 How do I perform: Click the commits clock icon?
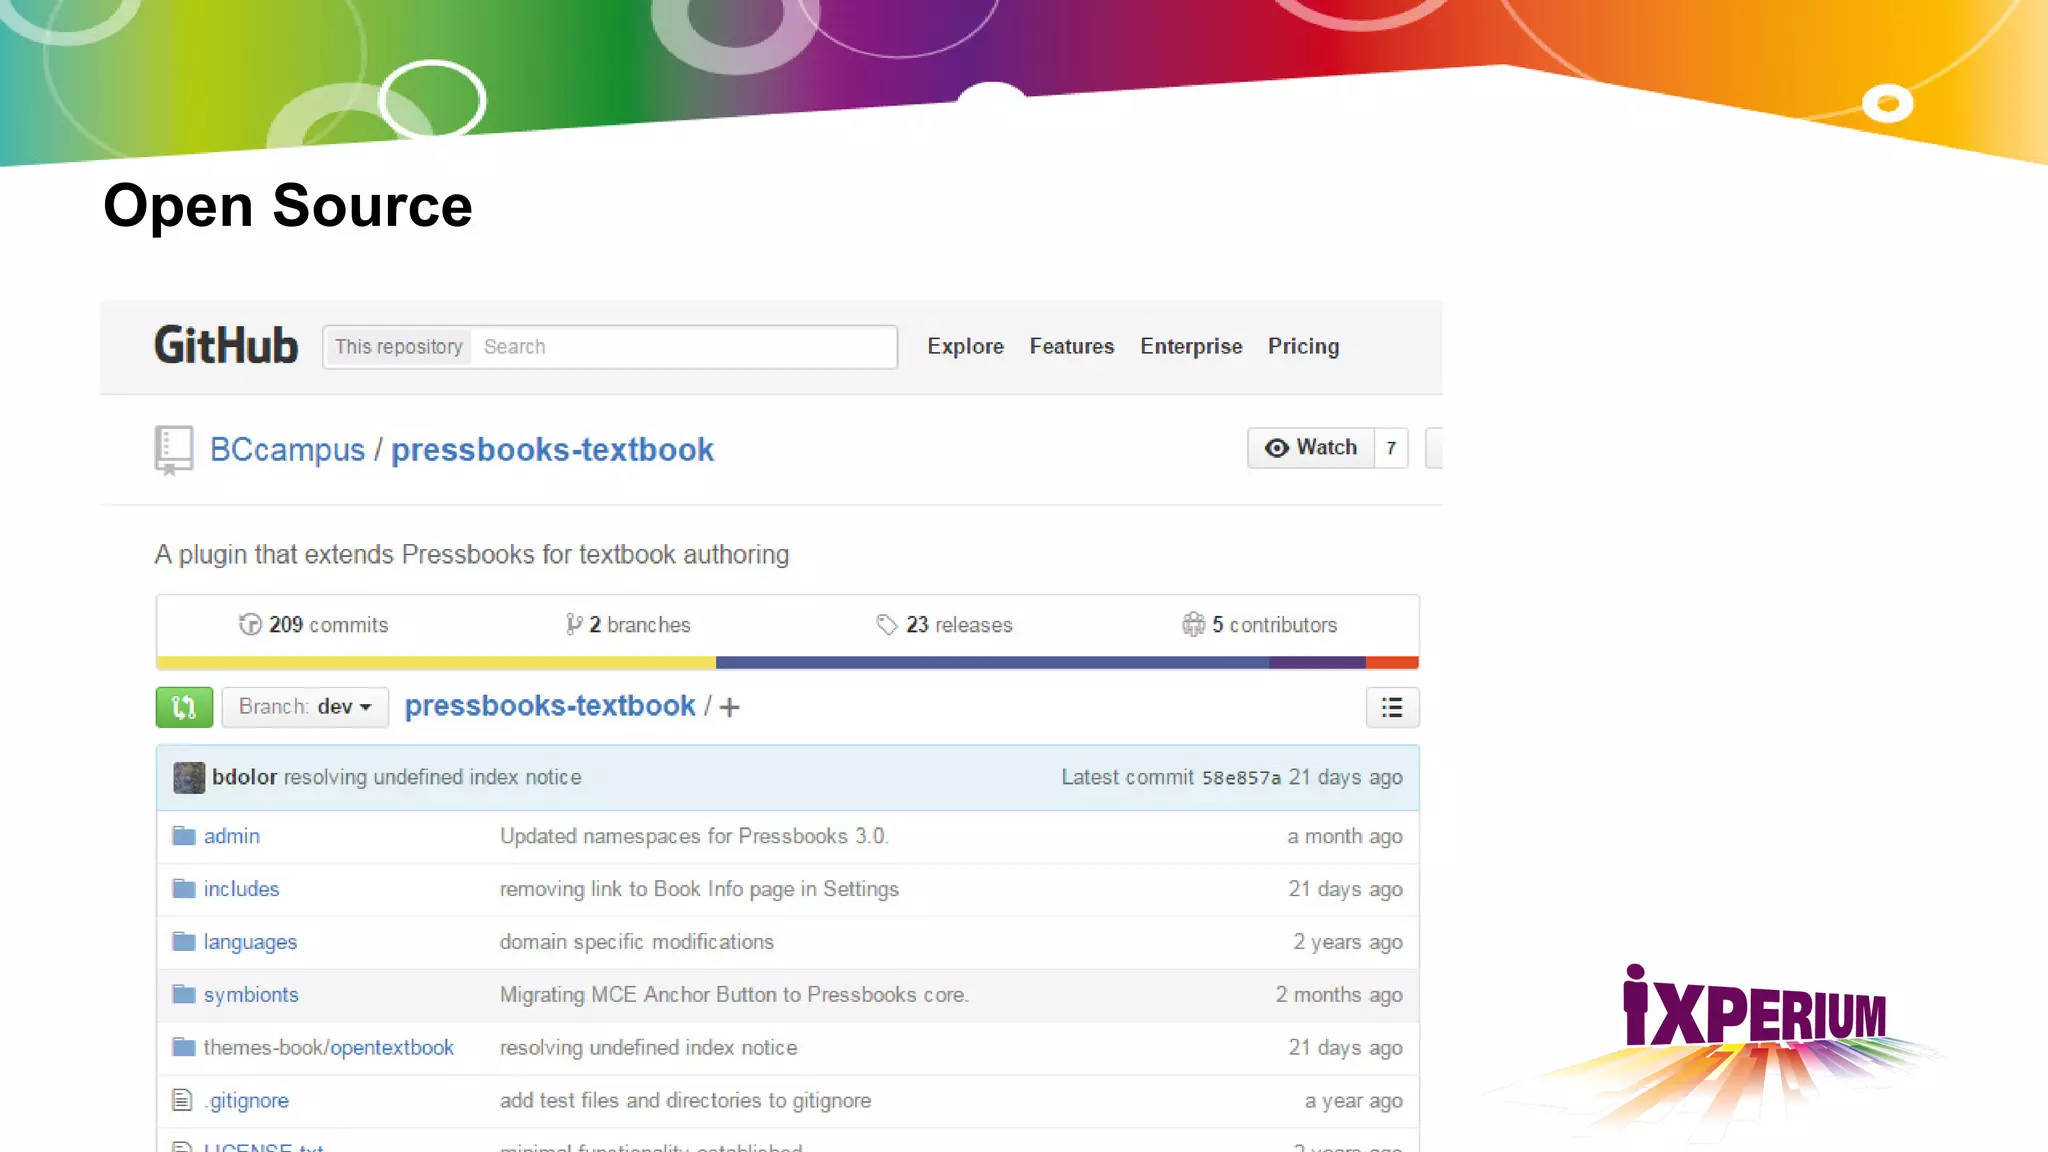(250, 625)
